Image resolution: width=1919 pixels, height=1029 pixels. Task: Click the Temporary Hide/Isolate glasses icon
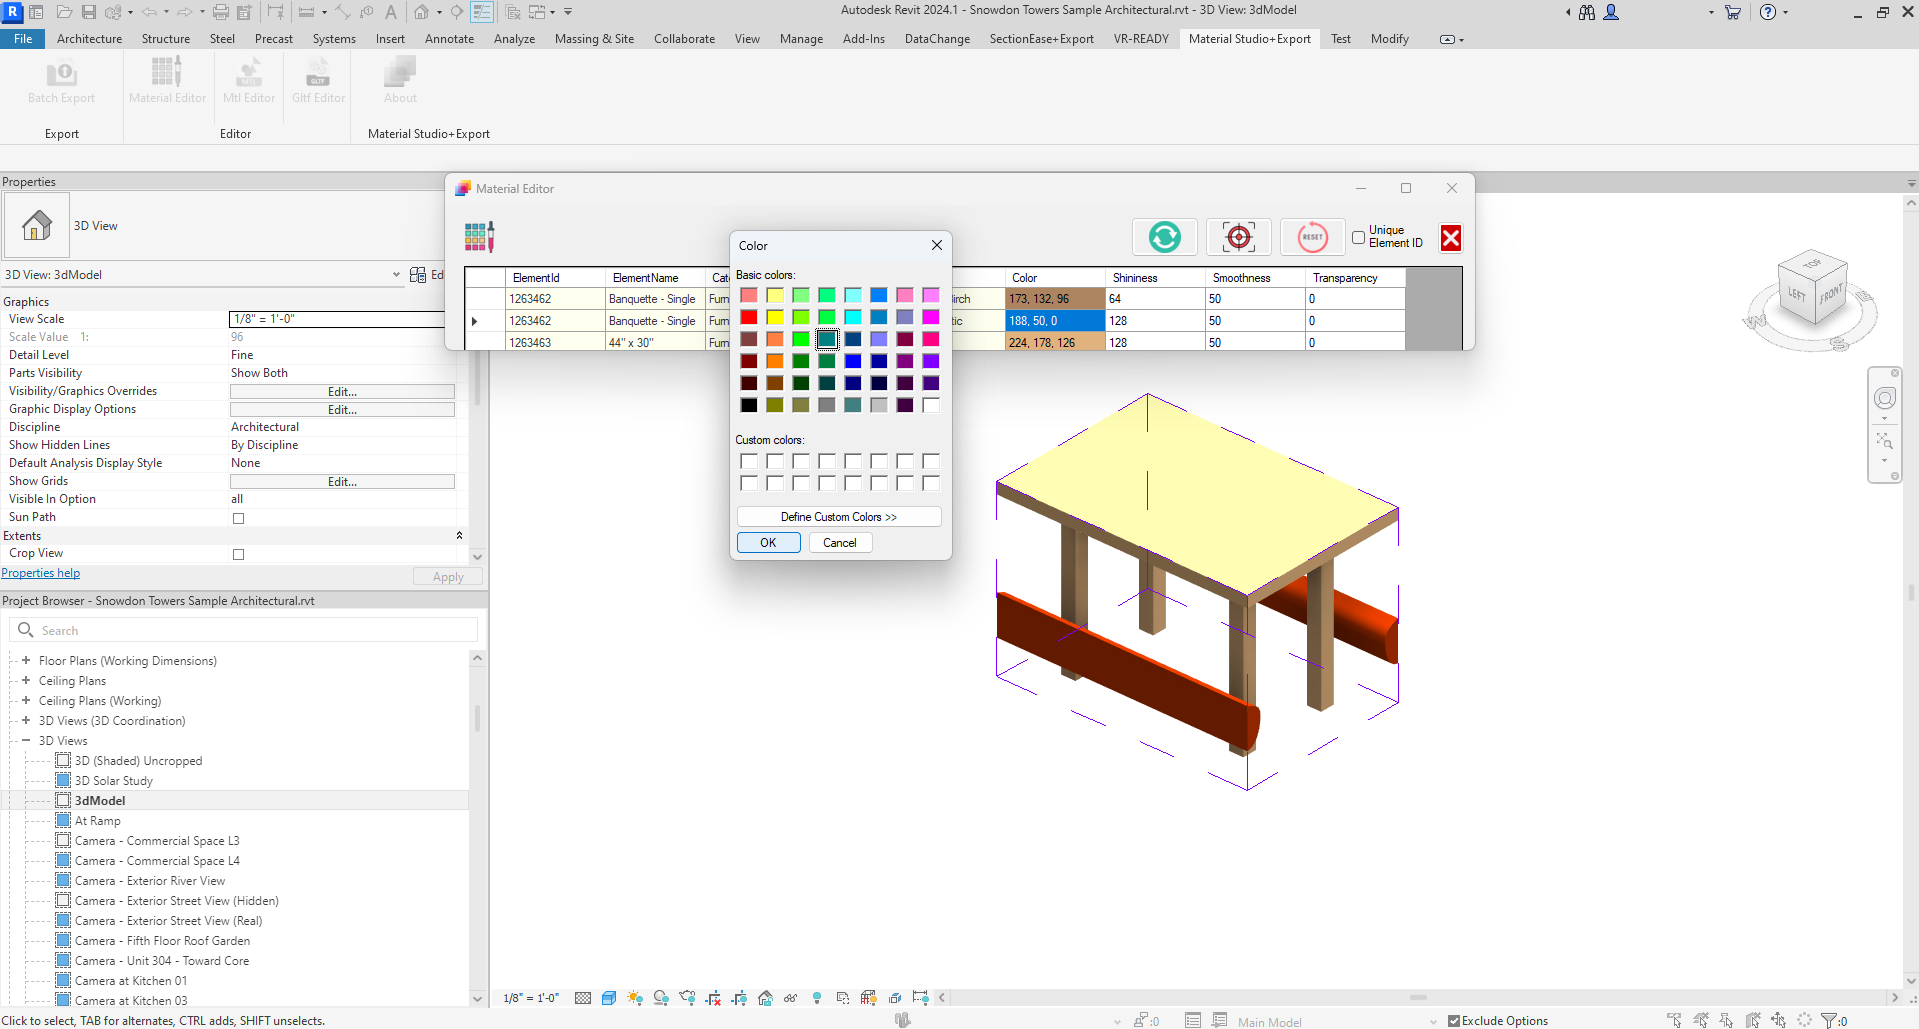click(791, 998)
